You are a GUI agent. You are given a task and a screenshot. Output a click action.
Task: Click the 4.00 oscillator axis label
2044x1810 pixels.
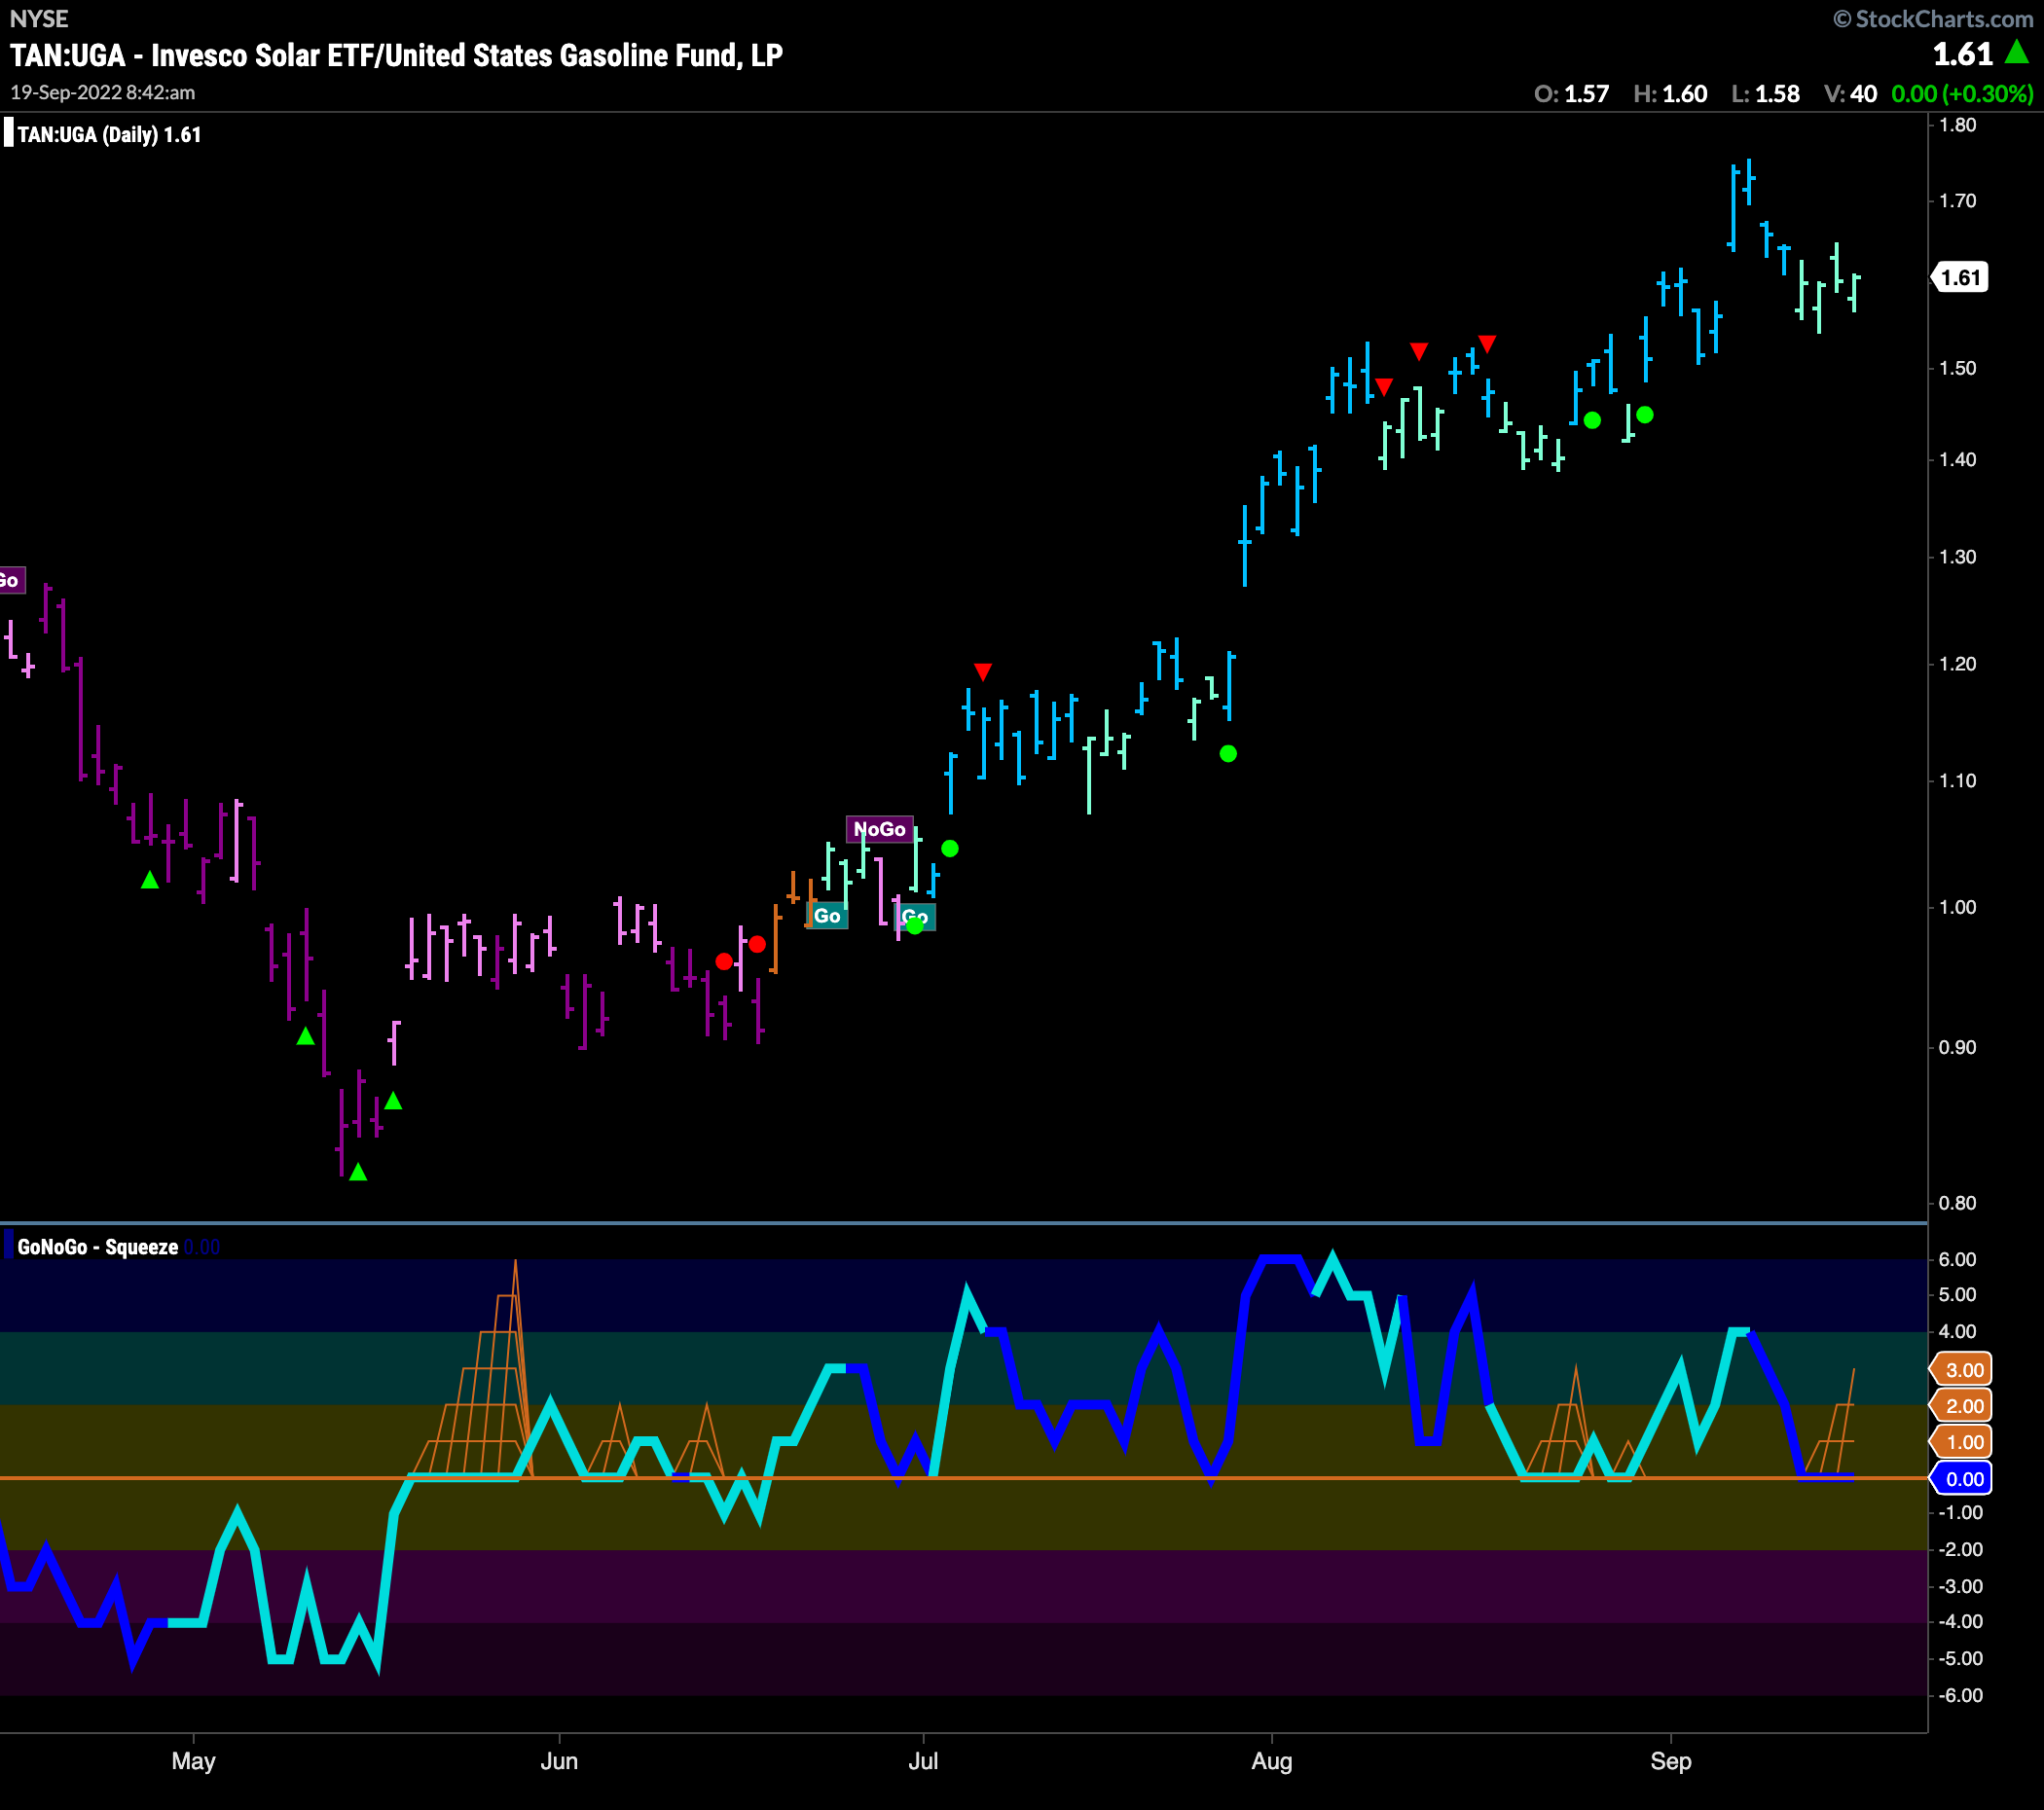1958,1332
